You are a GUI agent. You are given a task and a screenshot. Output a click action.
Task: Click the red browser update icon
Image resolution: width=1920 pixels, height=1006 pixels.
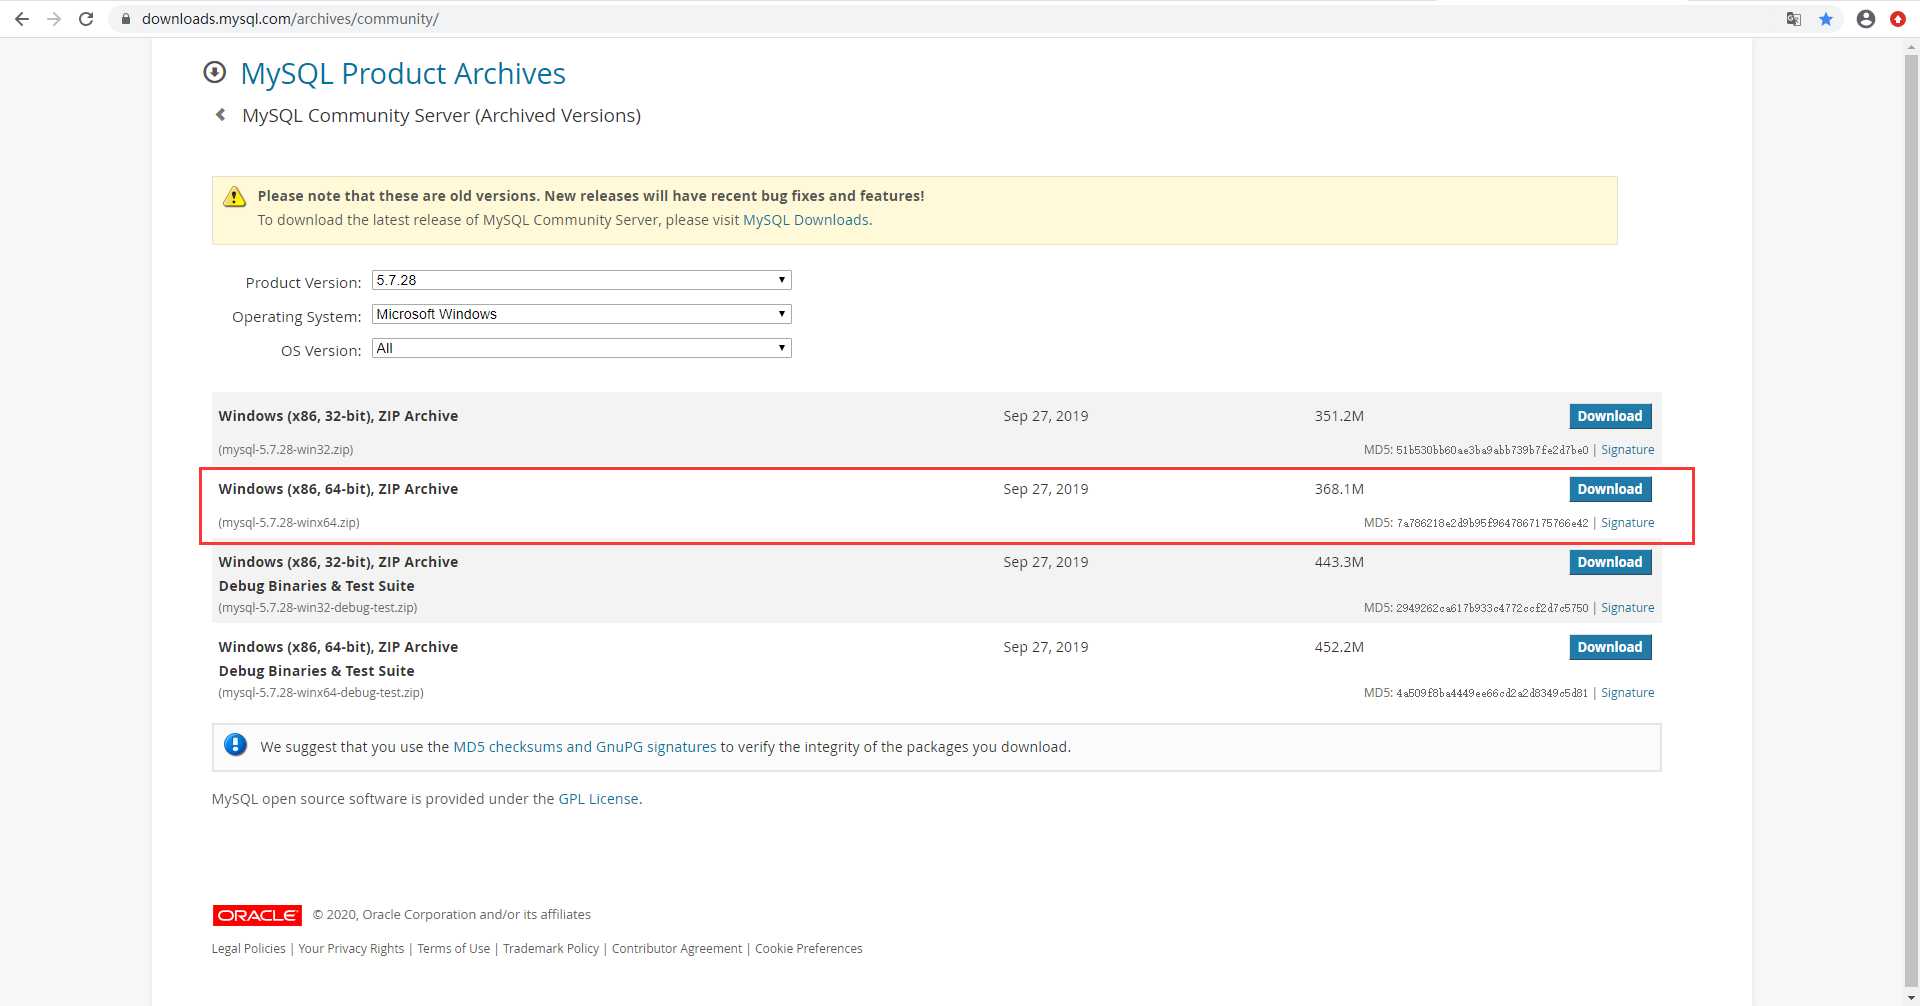1898,19
